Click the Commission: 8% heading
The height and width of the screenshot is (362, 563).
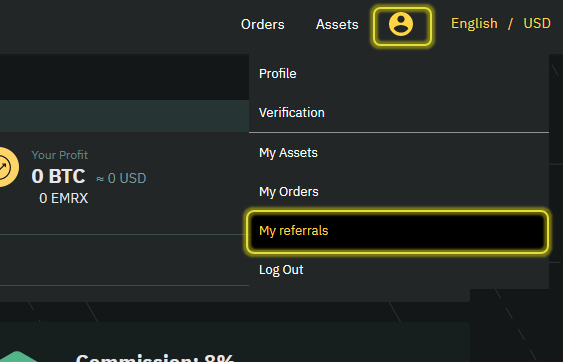[x=155, y=357]
